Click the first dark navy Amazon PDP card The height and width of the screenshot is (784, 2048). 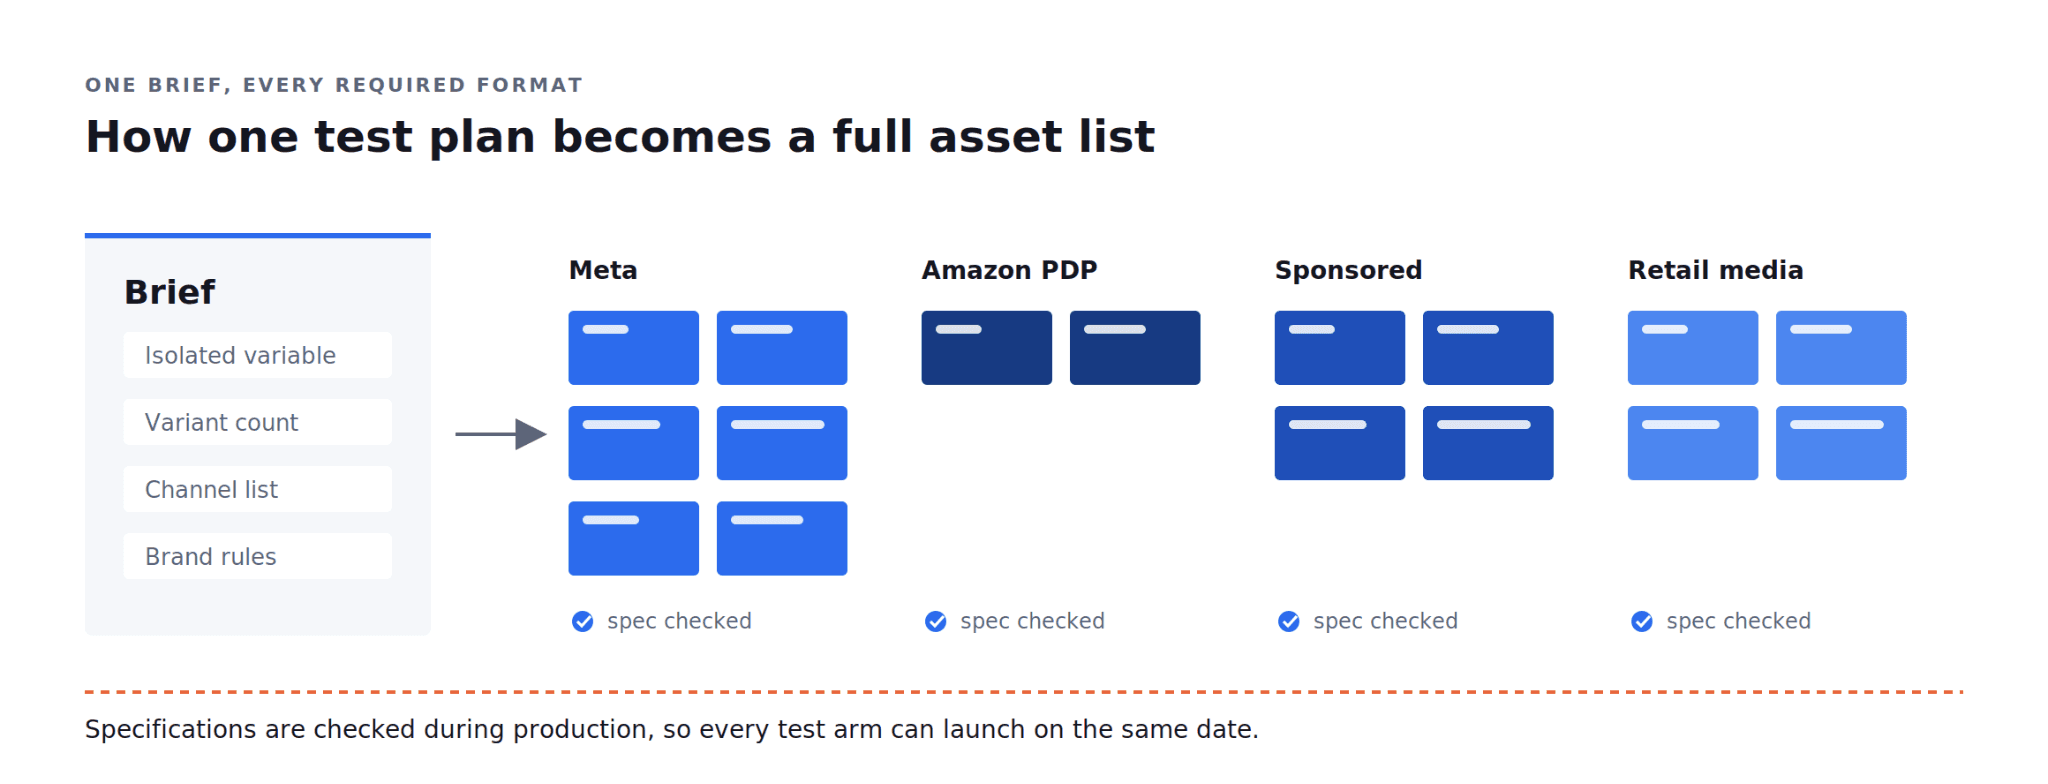click(987, 348)
